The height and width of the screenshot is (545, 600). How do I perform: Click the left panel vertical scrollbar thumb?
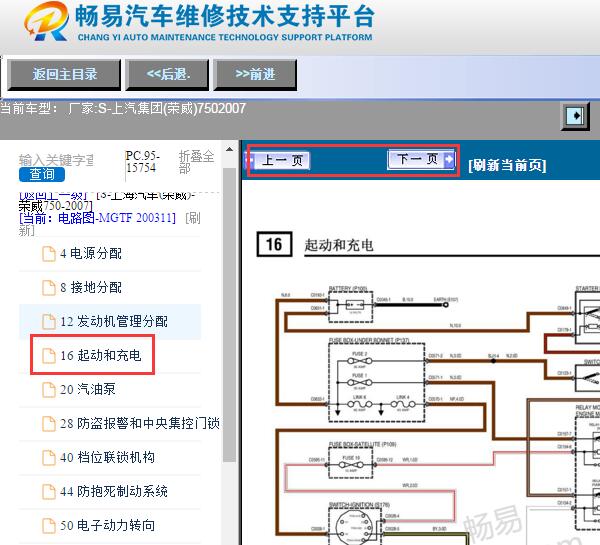point(229,315)
